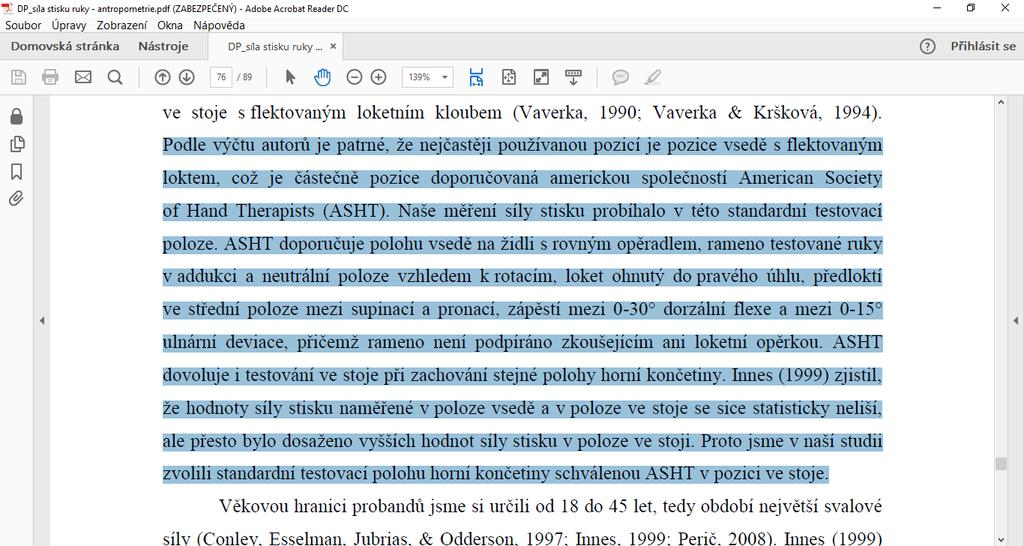1024x546 pixels.
Task: Expand left navigation pane arrow
Action: [42, 321]
